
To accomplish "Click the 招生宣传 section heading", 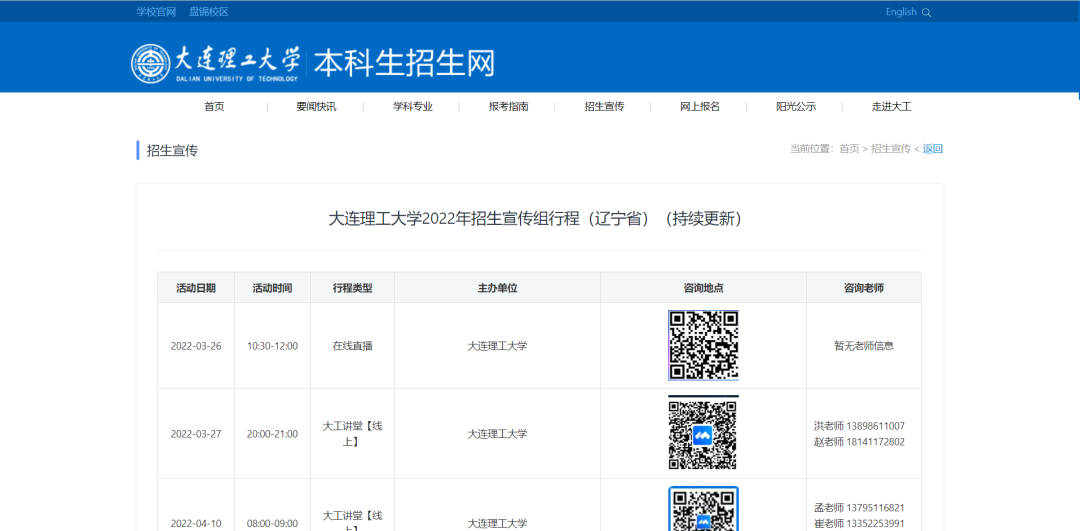I will (x=172, y=150).
